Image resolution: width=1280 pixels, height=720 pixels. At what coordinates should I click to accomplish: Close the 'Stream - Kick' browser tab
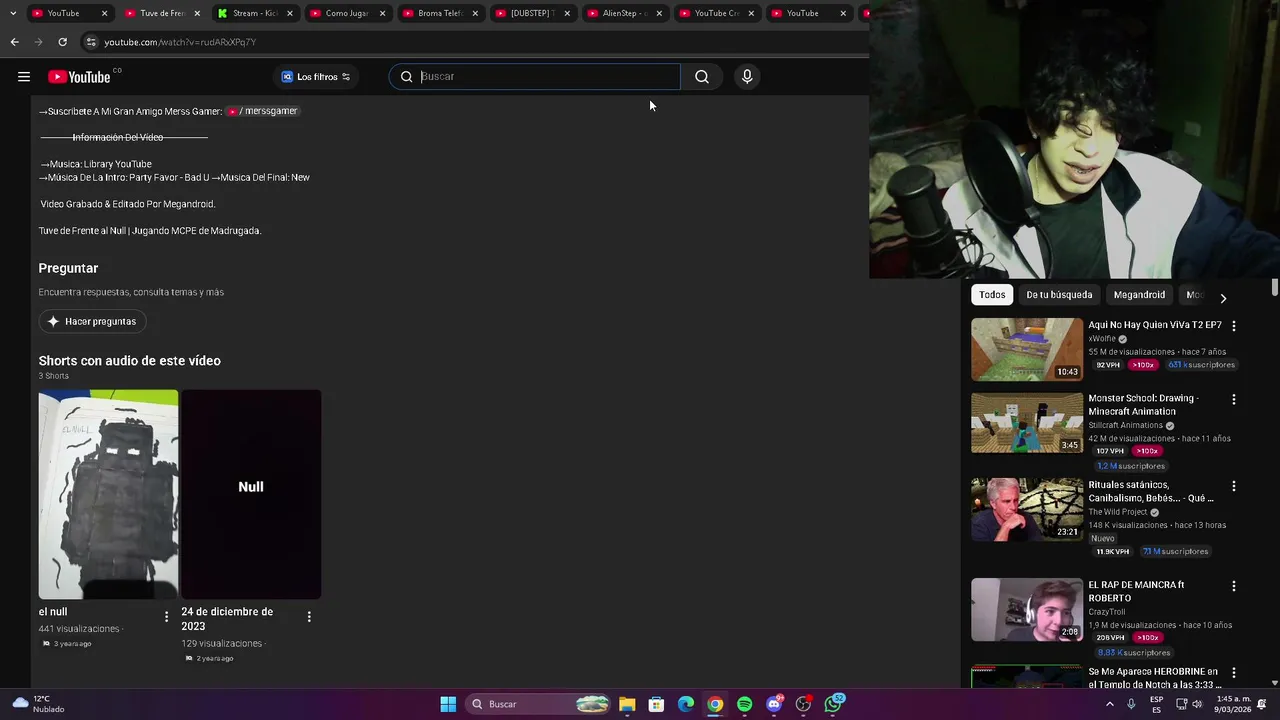(x=289, y=13)
